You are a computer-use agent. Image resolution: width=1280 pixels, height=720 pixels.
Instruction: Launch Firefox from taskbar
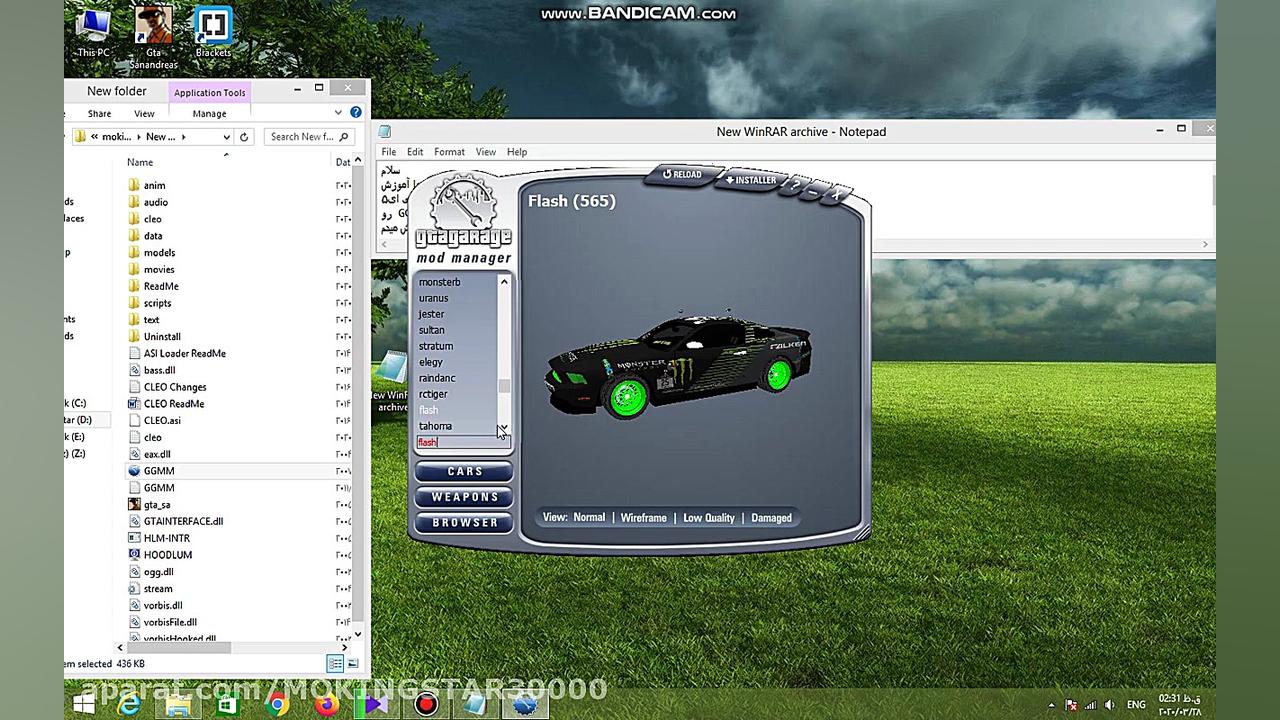[x=327, y=705]
